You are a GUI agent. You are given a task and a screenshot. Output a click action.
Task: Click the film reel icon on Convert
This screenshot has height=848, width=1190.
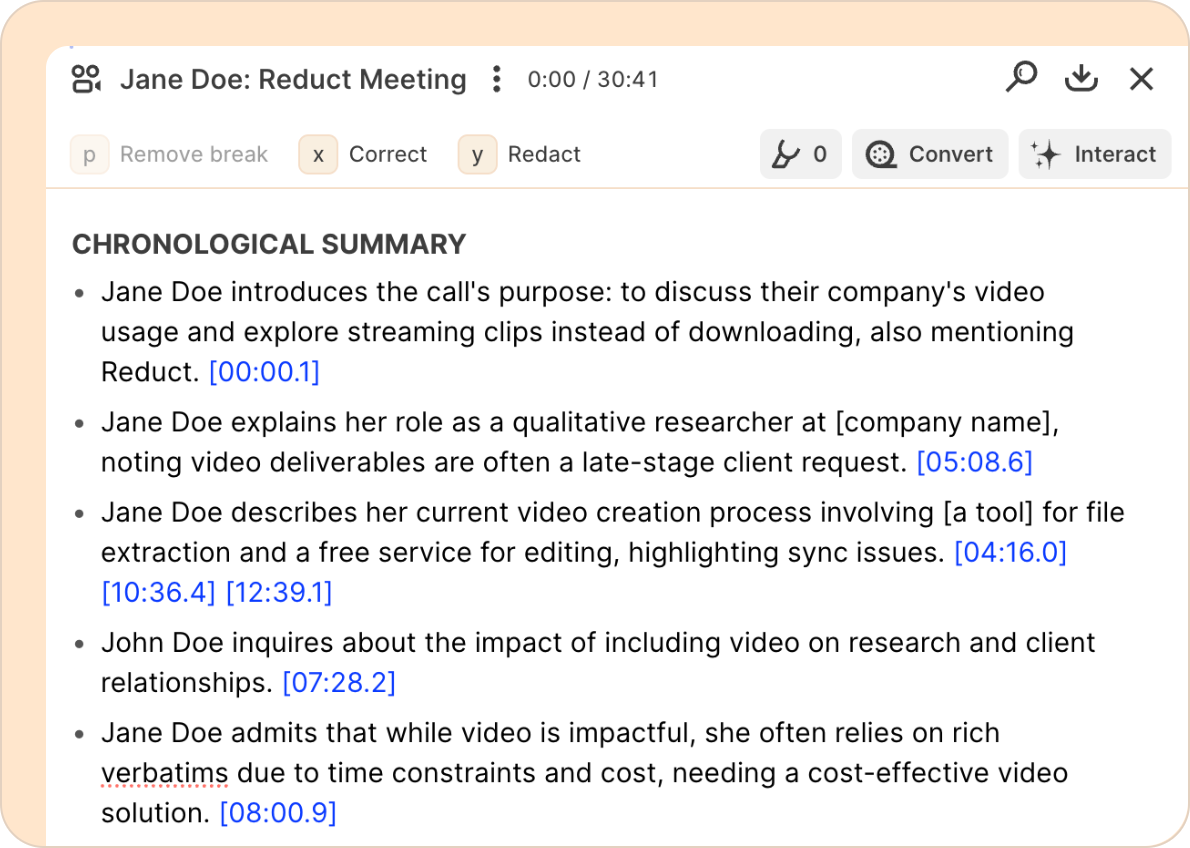[880, 154]
